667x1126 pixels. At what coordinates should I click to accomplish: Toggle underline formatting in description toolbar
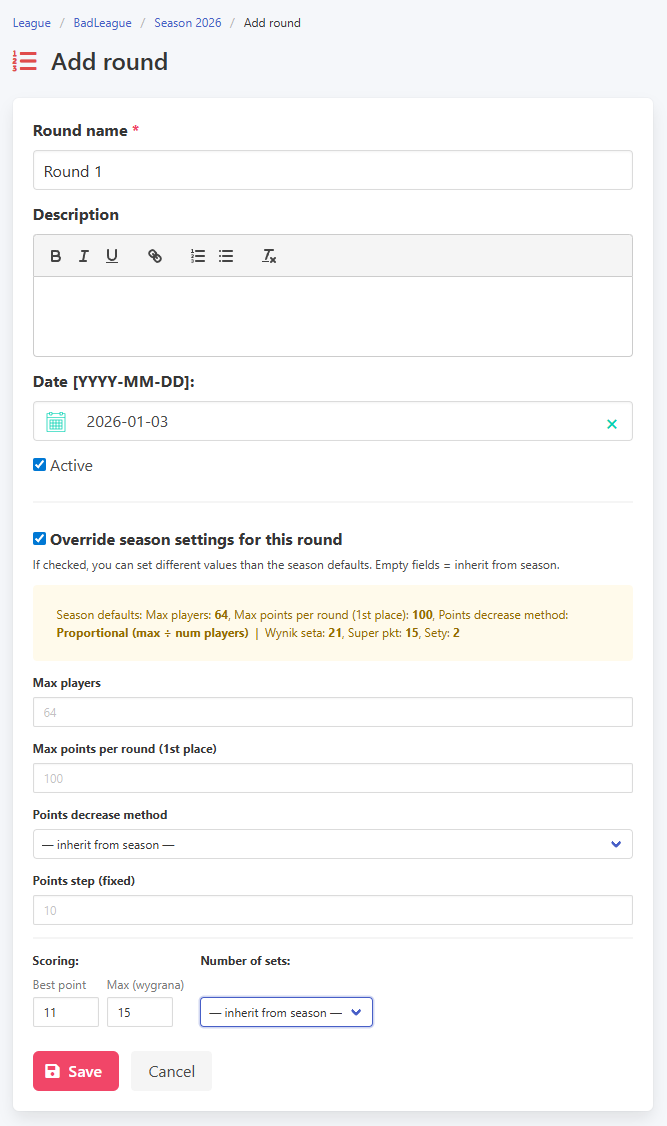(112, 256)
